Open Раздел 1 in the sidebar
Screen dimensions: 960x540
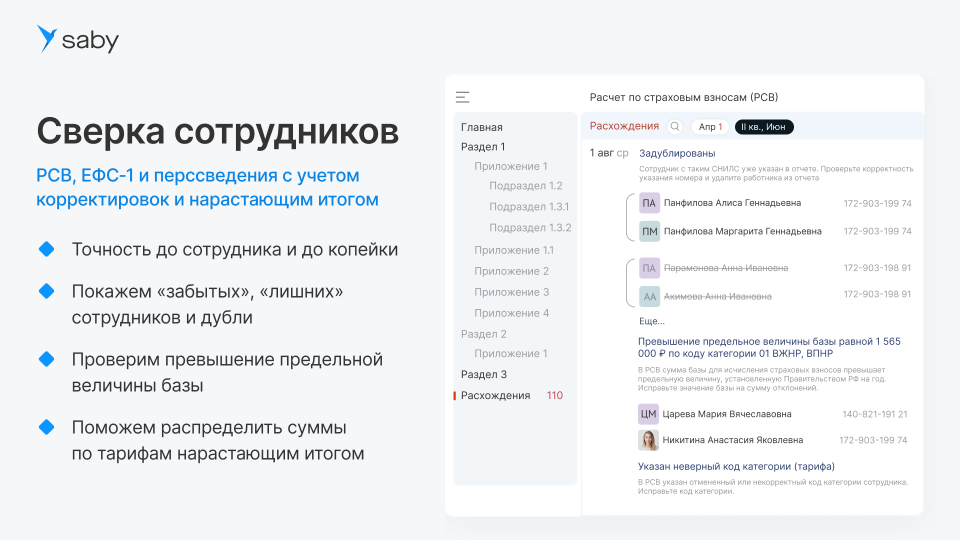click(483, 147)
